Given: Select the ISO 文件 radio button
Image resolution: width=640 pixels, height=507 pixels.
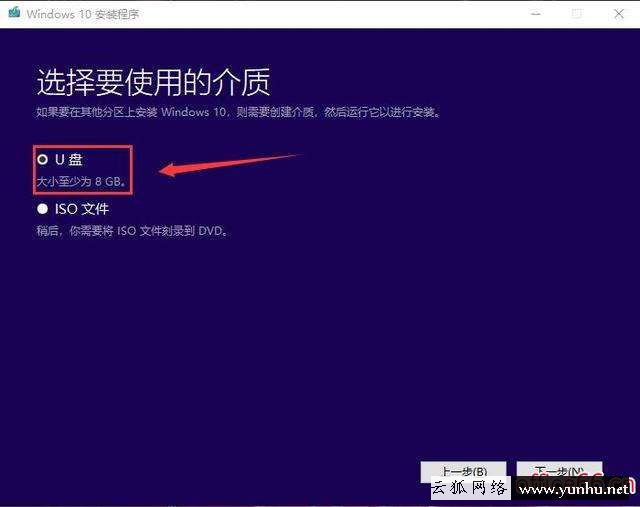Looking at the screenshot, I should pos(42,209).
